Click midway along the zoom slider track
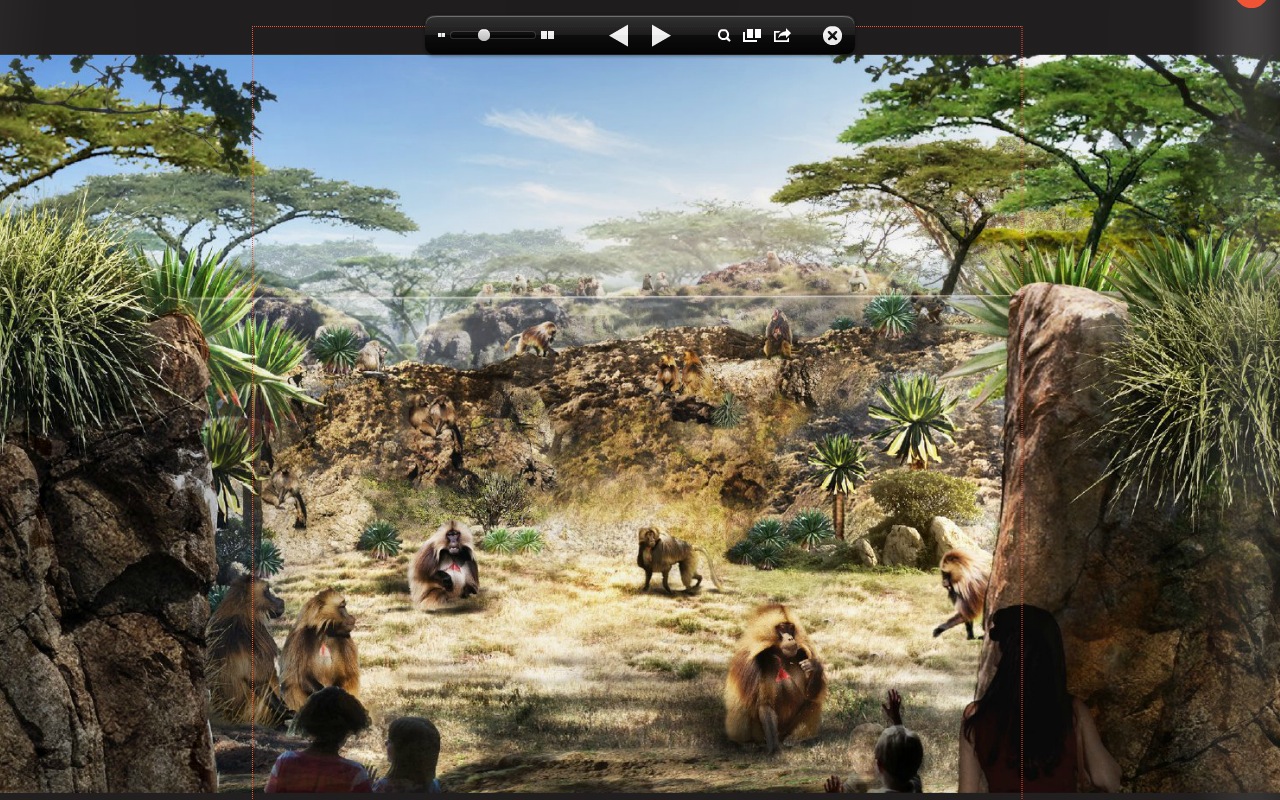Viewport: 1280px width, 800px height. point(495,35)
